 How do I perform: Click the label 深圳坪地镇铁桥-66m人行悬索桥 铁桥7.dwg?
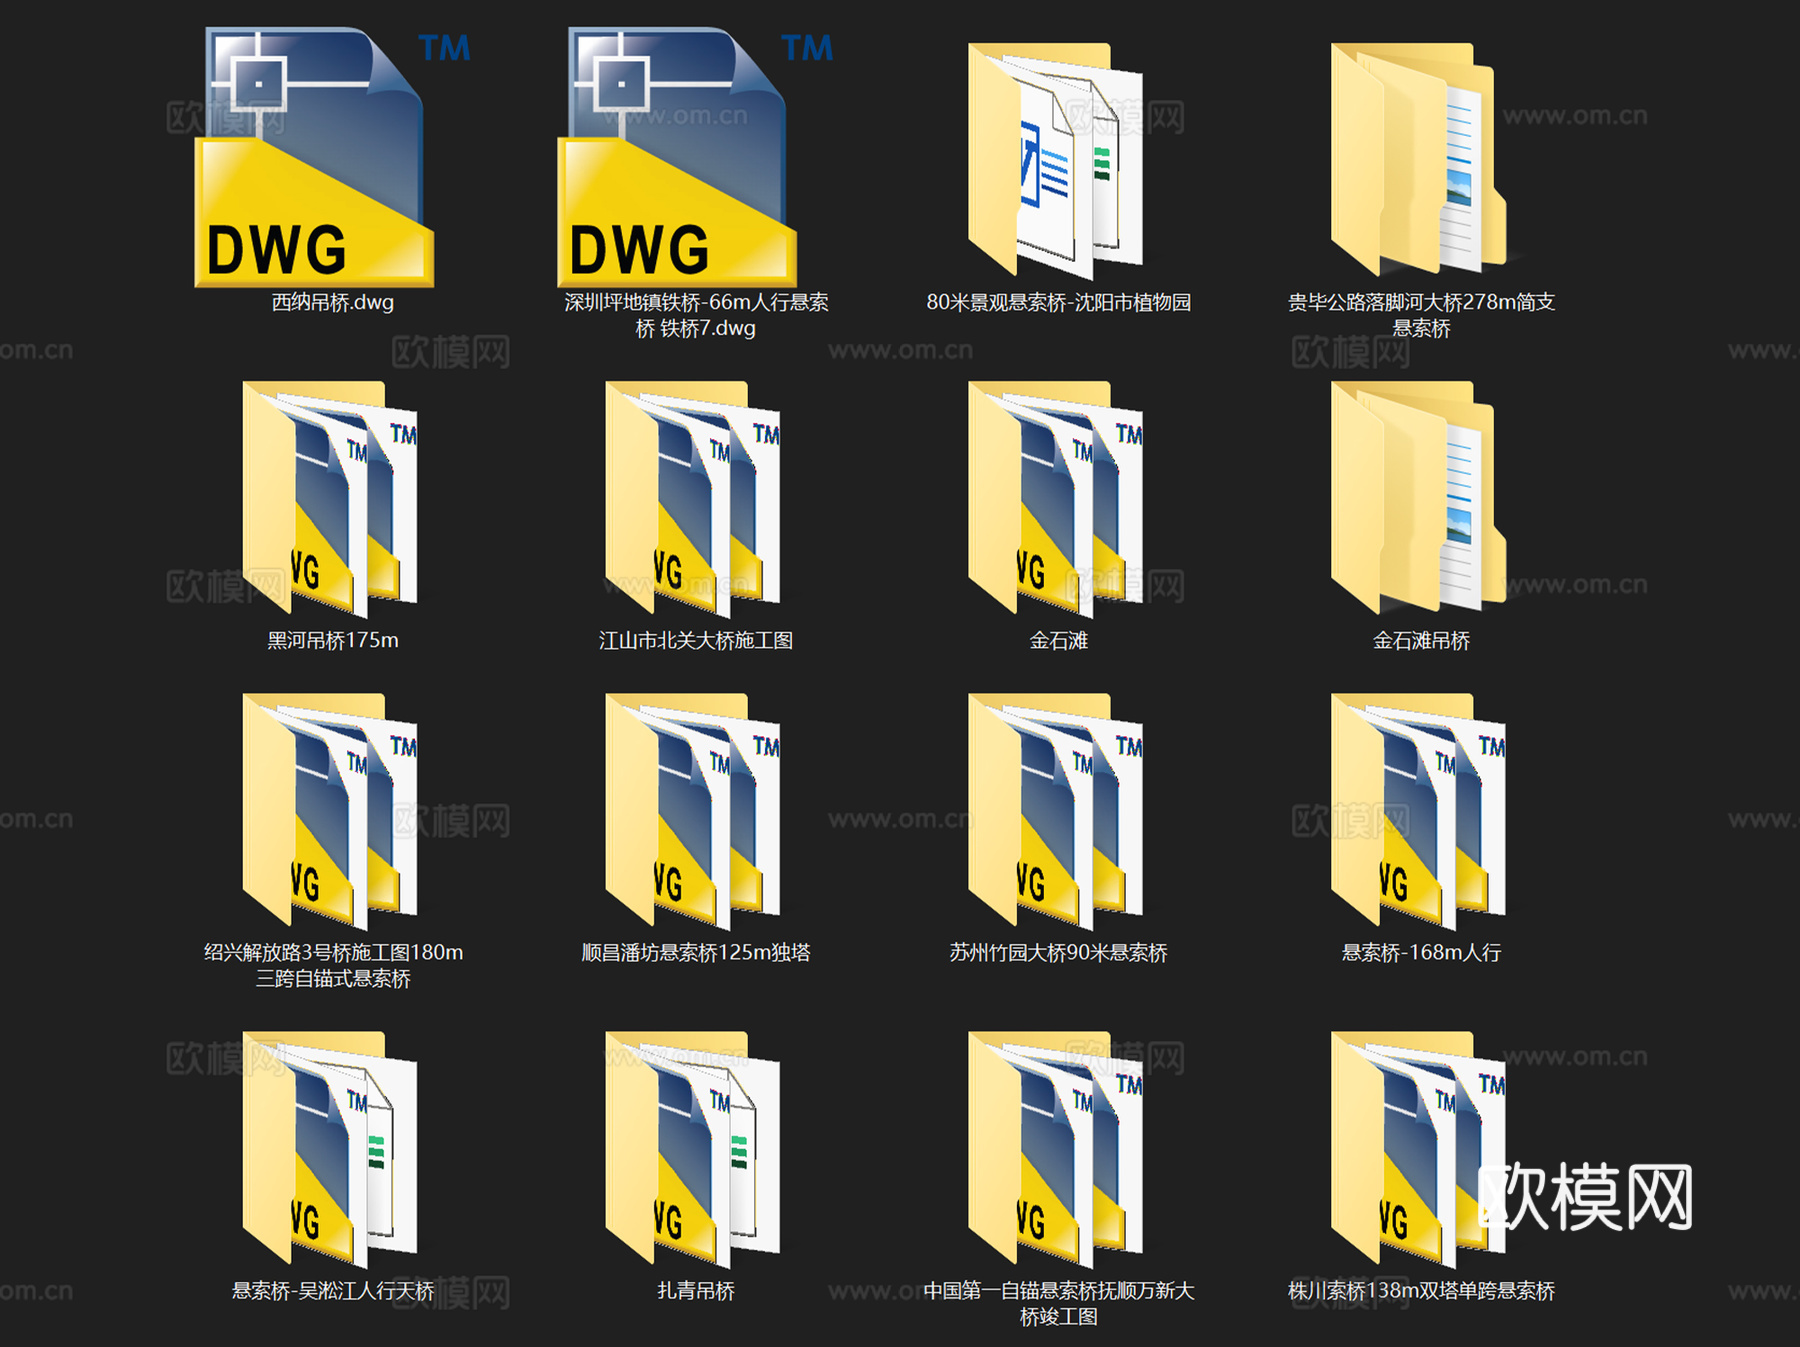tap(696, 315)
